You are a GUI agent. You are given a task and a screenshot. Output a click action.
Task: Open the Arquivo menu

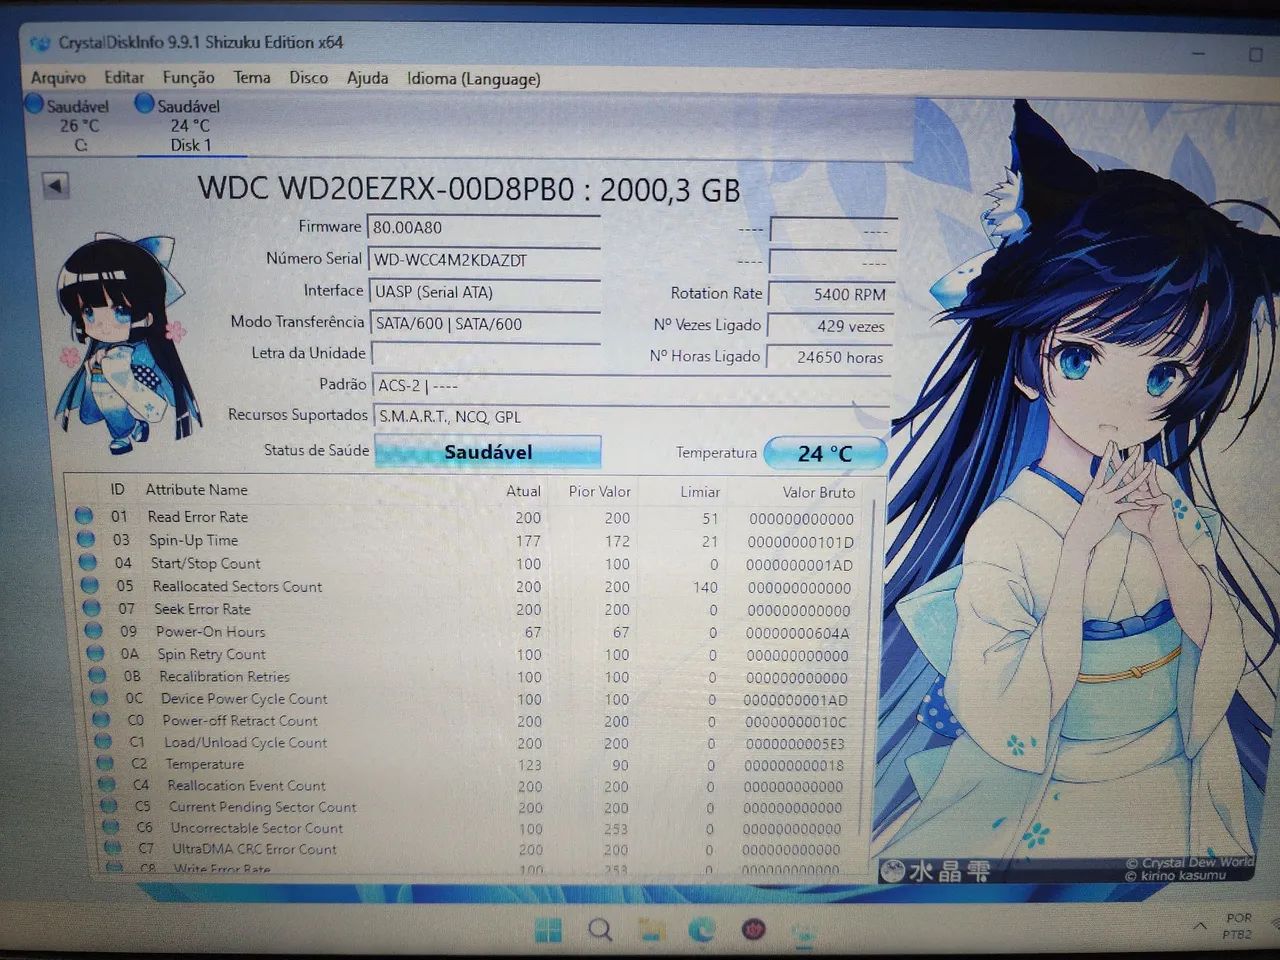[58, 78]
